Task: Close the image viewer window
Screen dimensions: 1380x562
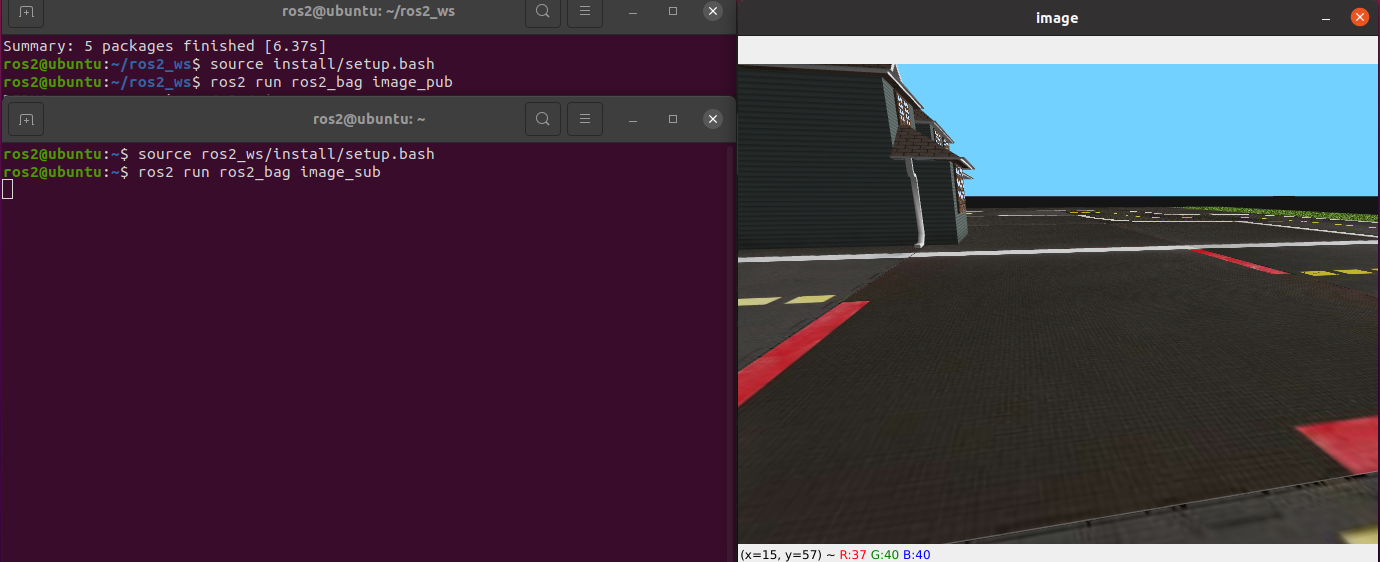Action: [1358, 17]
